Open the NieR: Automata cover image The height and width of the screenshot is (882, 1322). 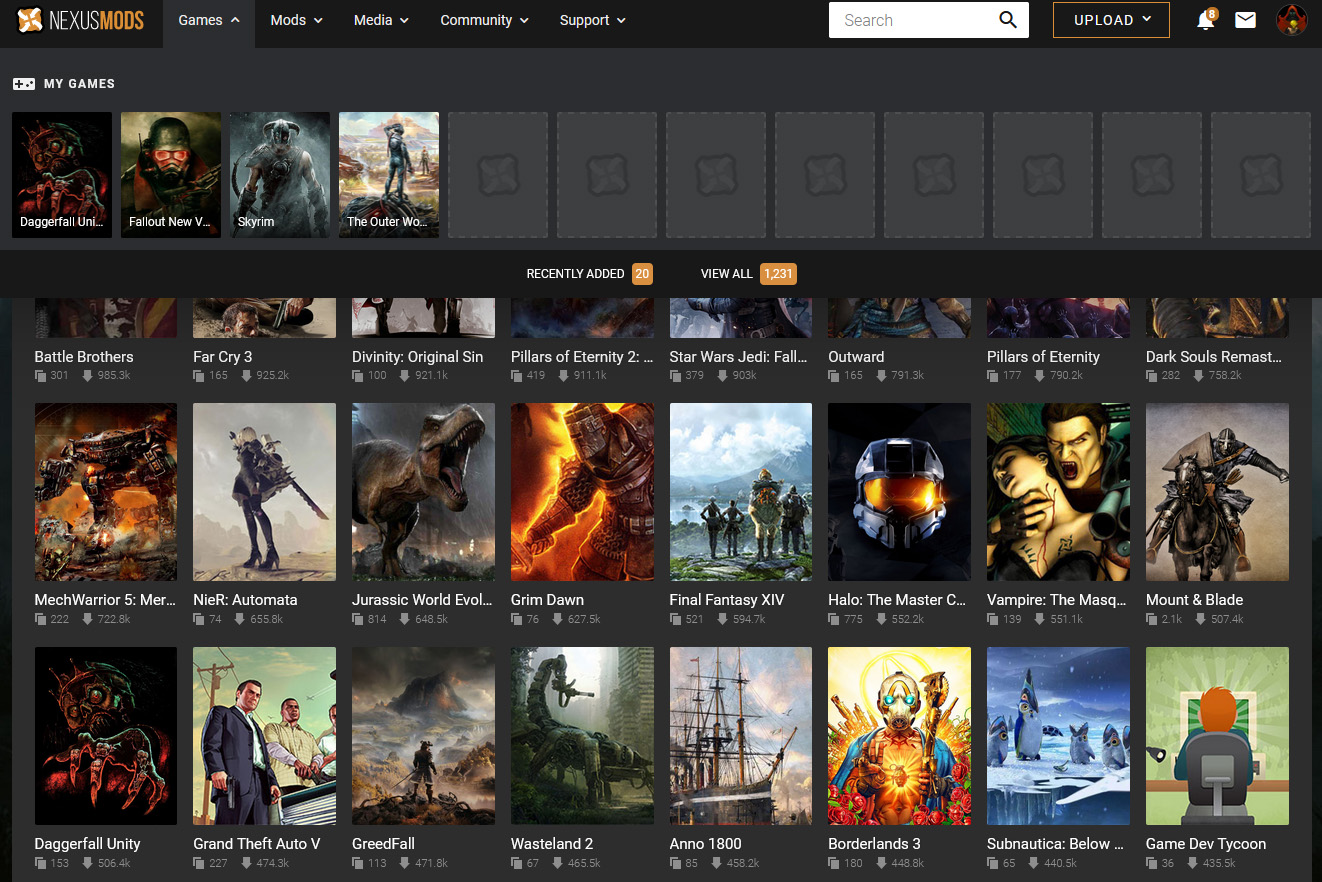(264, 492)
